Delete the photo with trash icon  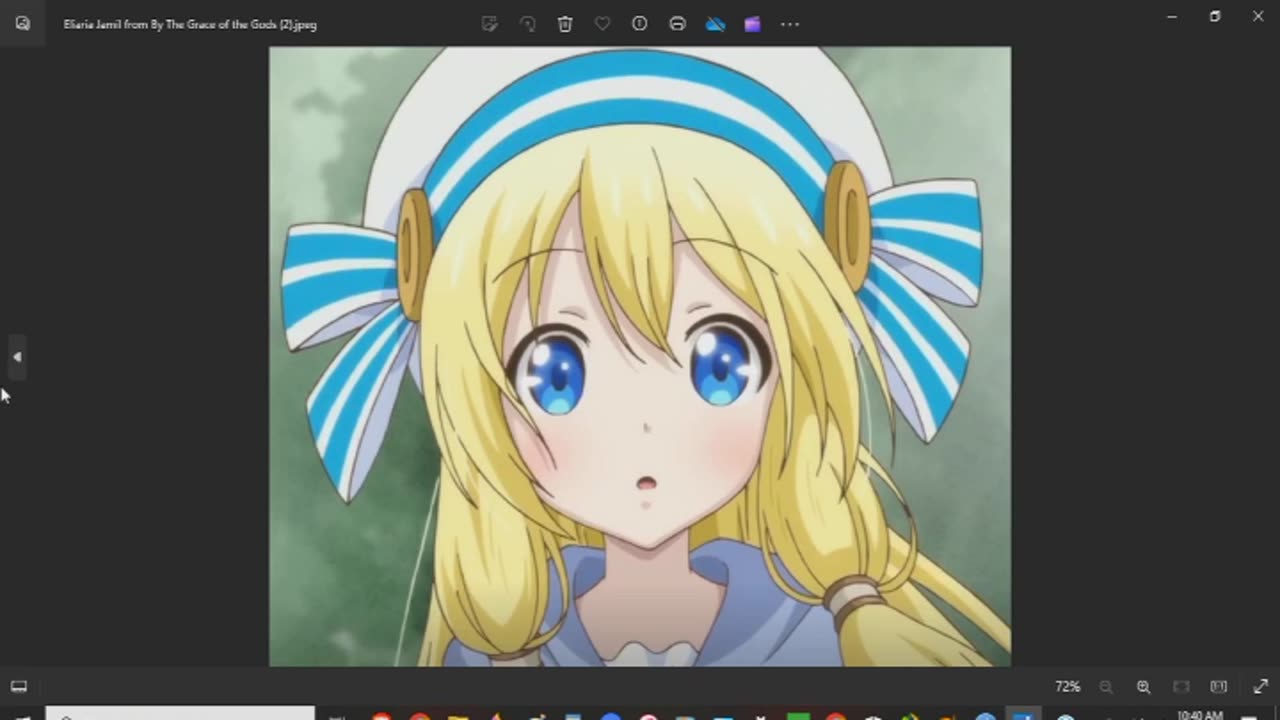(565, 24)
